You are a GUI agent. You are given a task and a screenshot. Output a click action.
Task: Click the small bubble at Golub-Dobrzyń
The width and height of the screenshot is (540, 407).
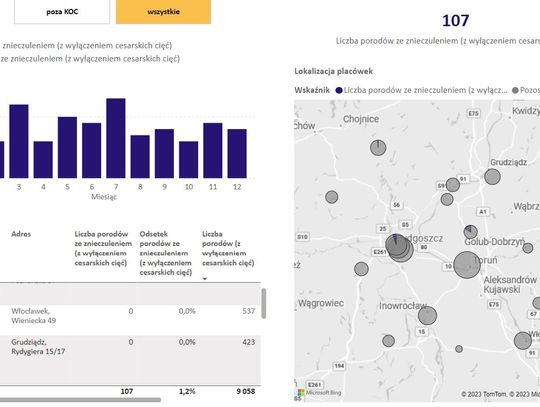[527, 248]
